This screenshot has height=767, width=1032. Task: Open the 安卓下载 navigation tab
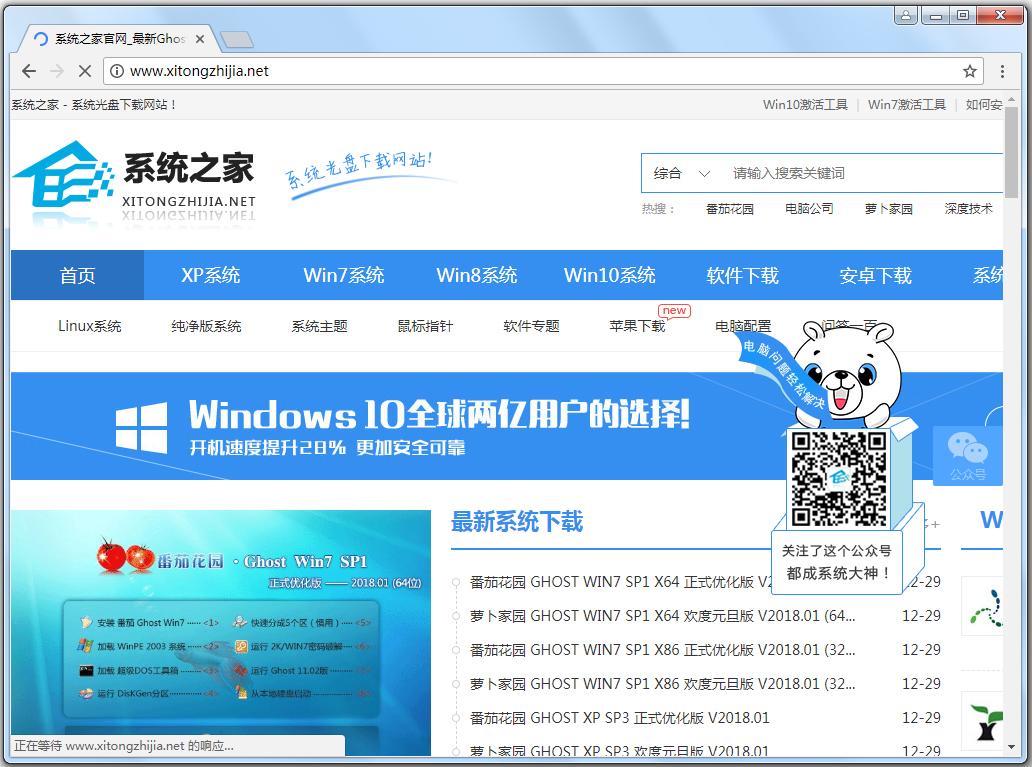[x=875, y=275]
